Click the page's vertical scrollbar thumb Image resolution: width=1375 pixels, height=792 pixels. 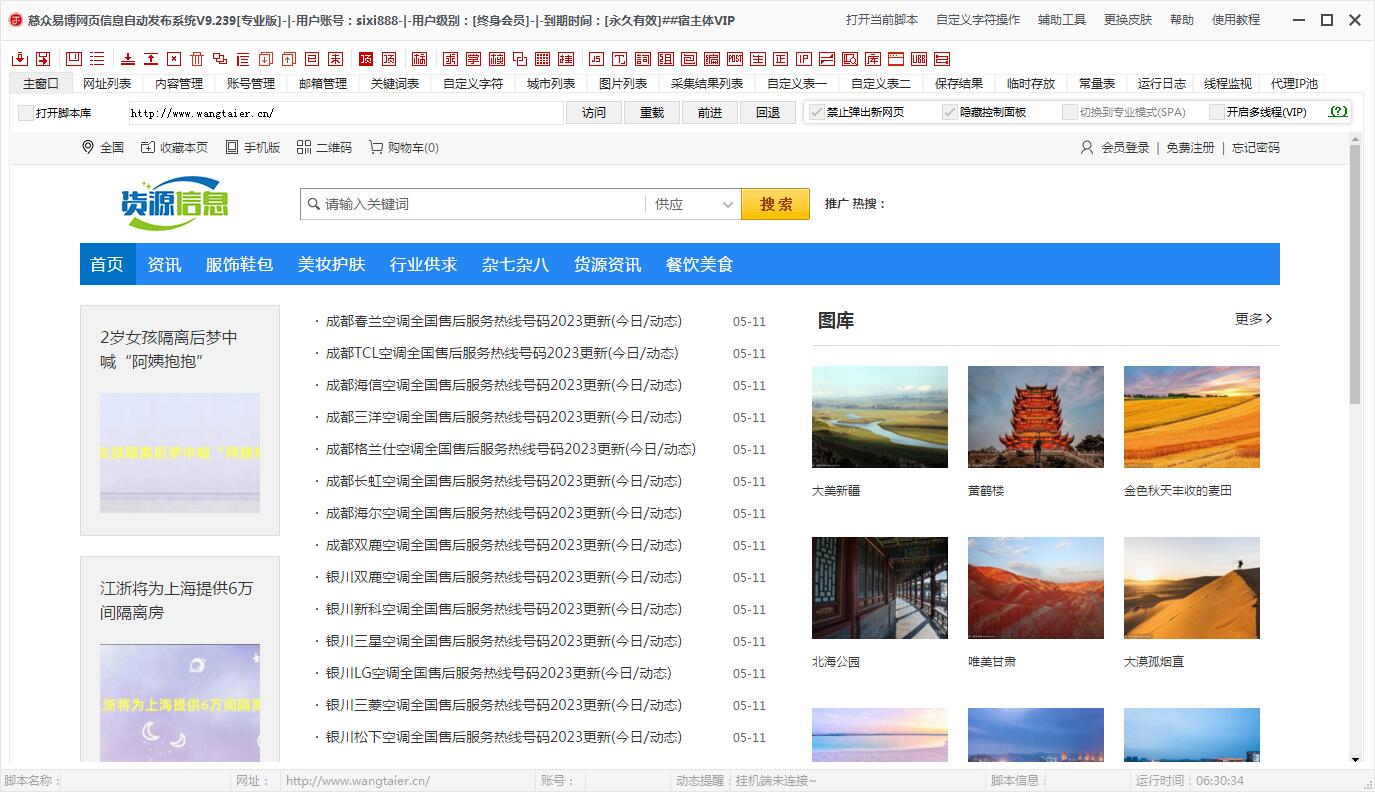1355,275
